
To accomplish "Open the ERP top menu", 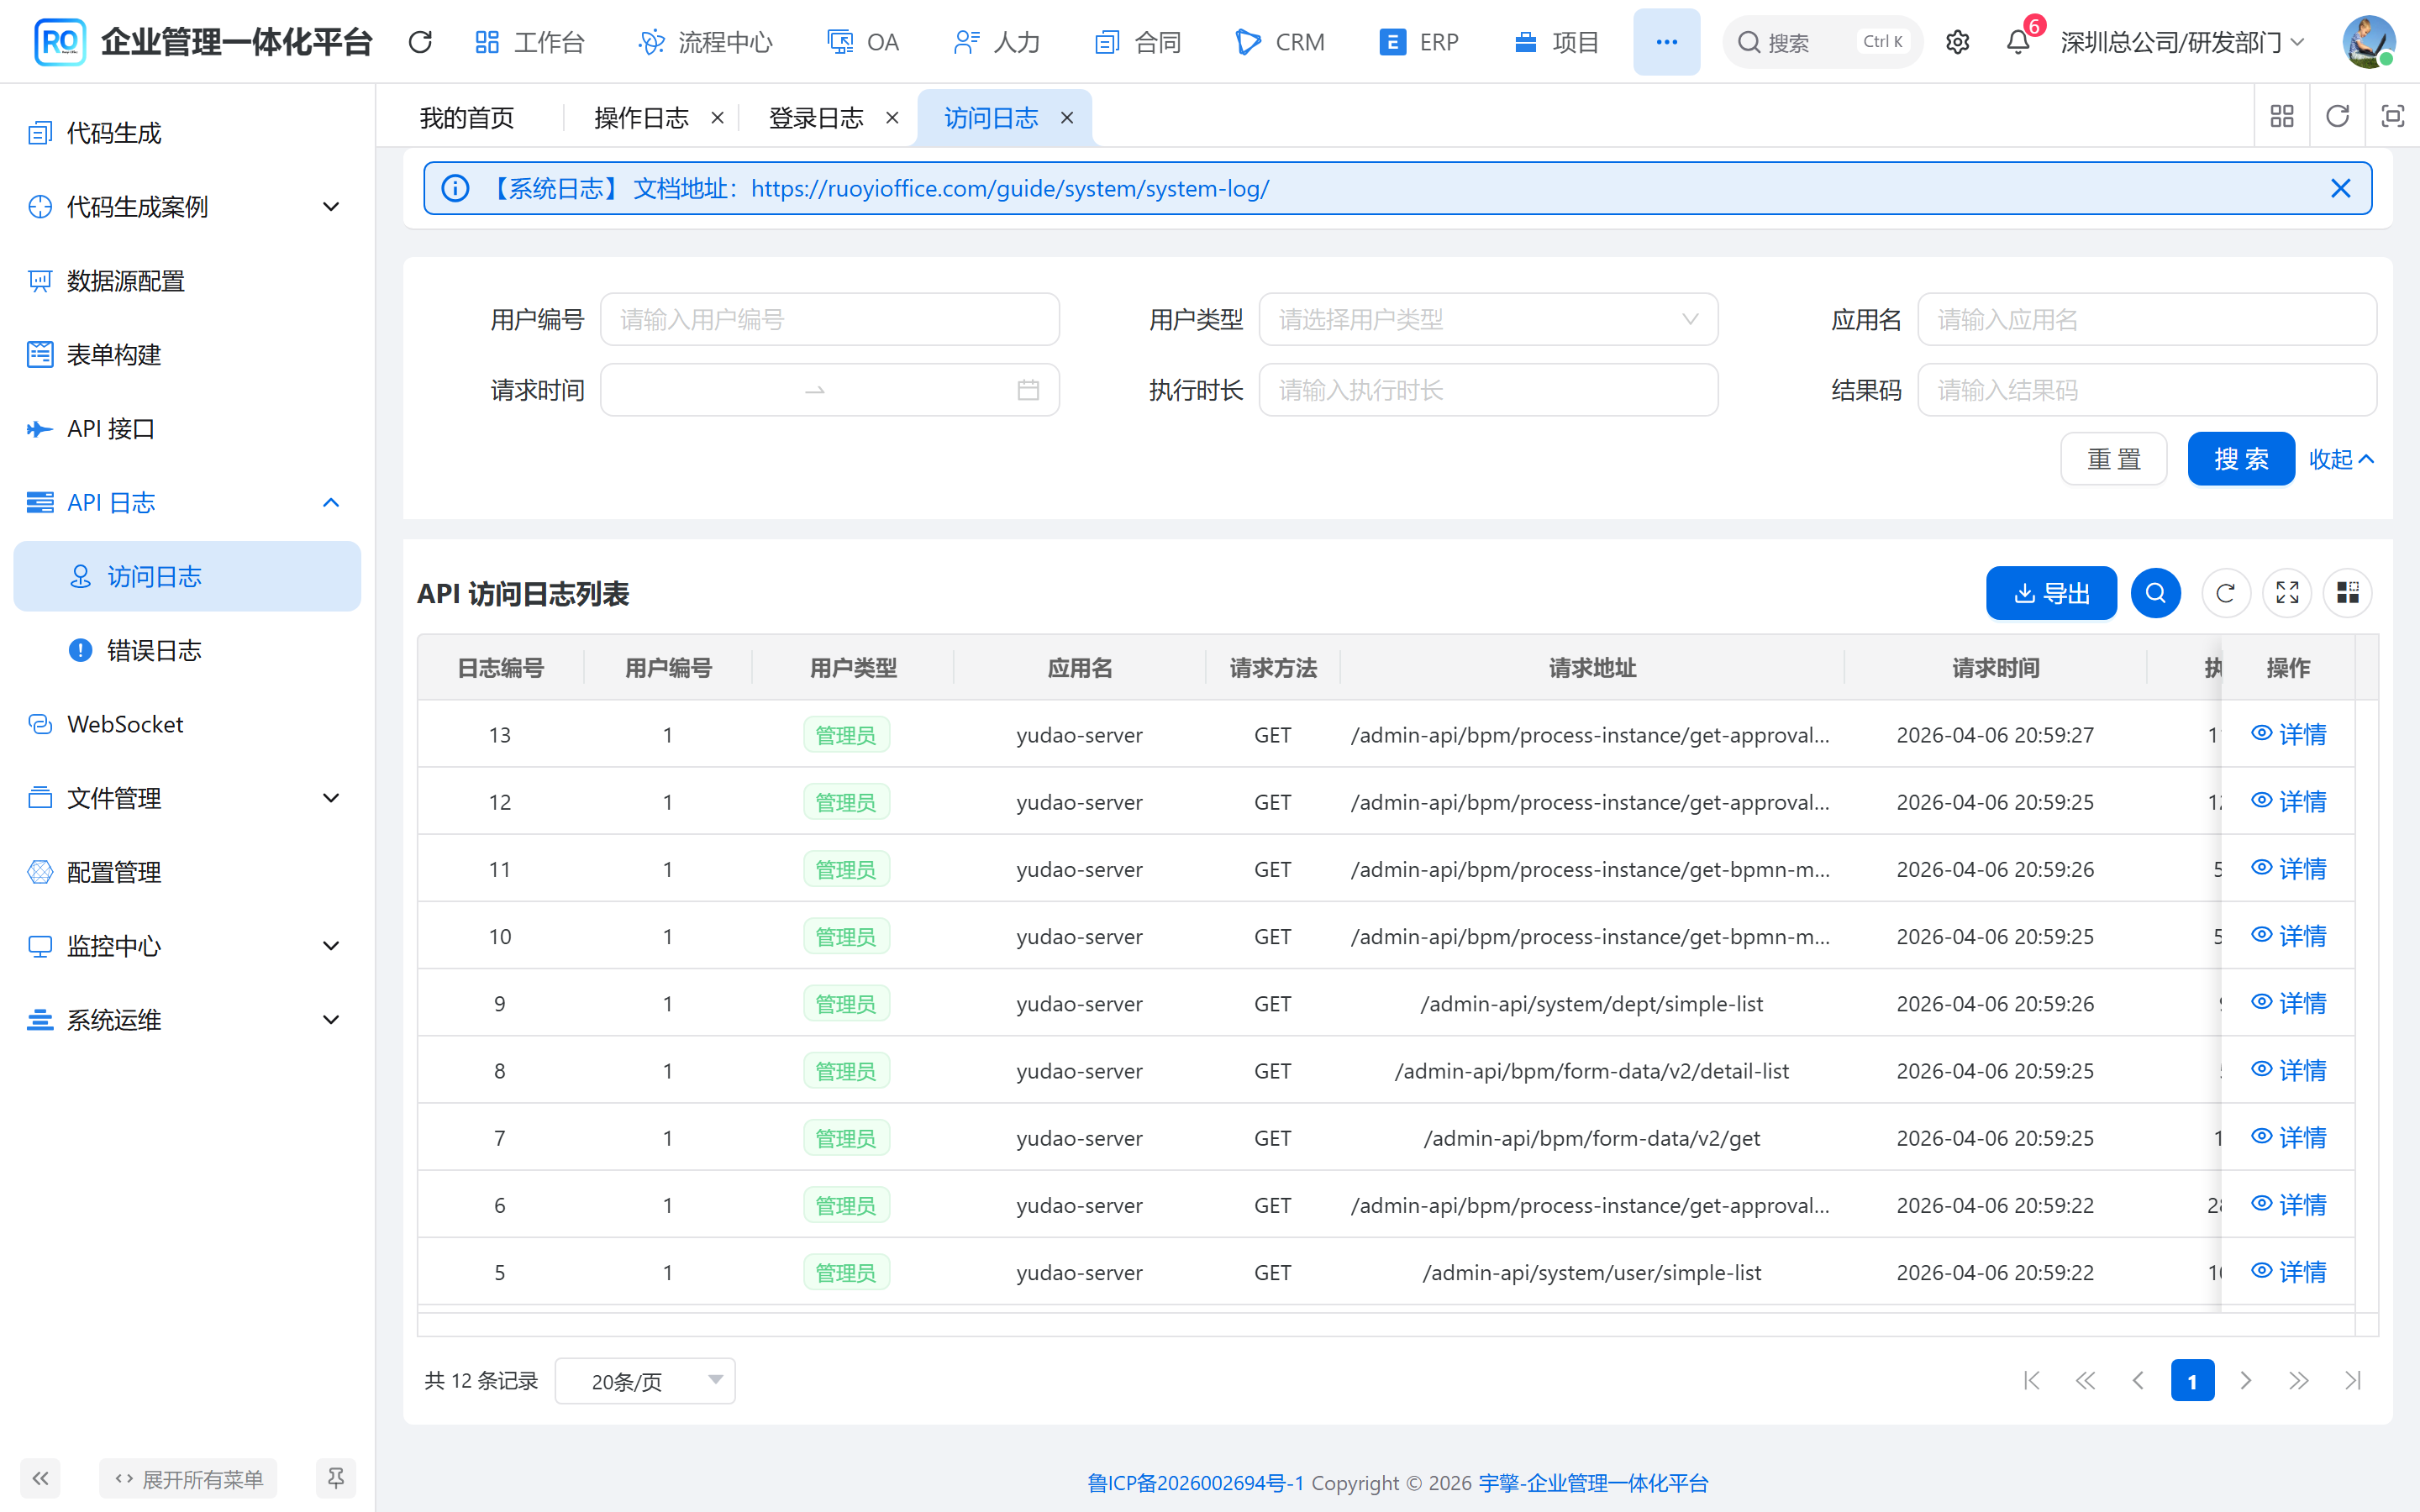I will click(x=1419, y=42).
